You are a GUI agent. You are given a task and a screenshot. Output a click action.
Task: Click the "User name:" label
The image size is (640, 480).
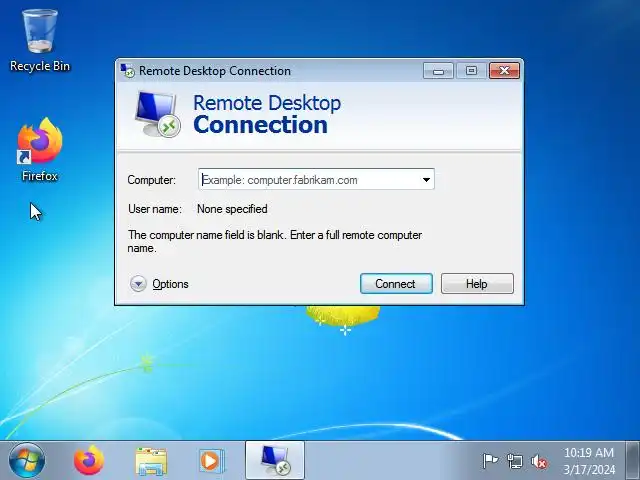(x=155, y=209)
